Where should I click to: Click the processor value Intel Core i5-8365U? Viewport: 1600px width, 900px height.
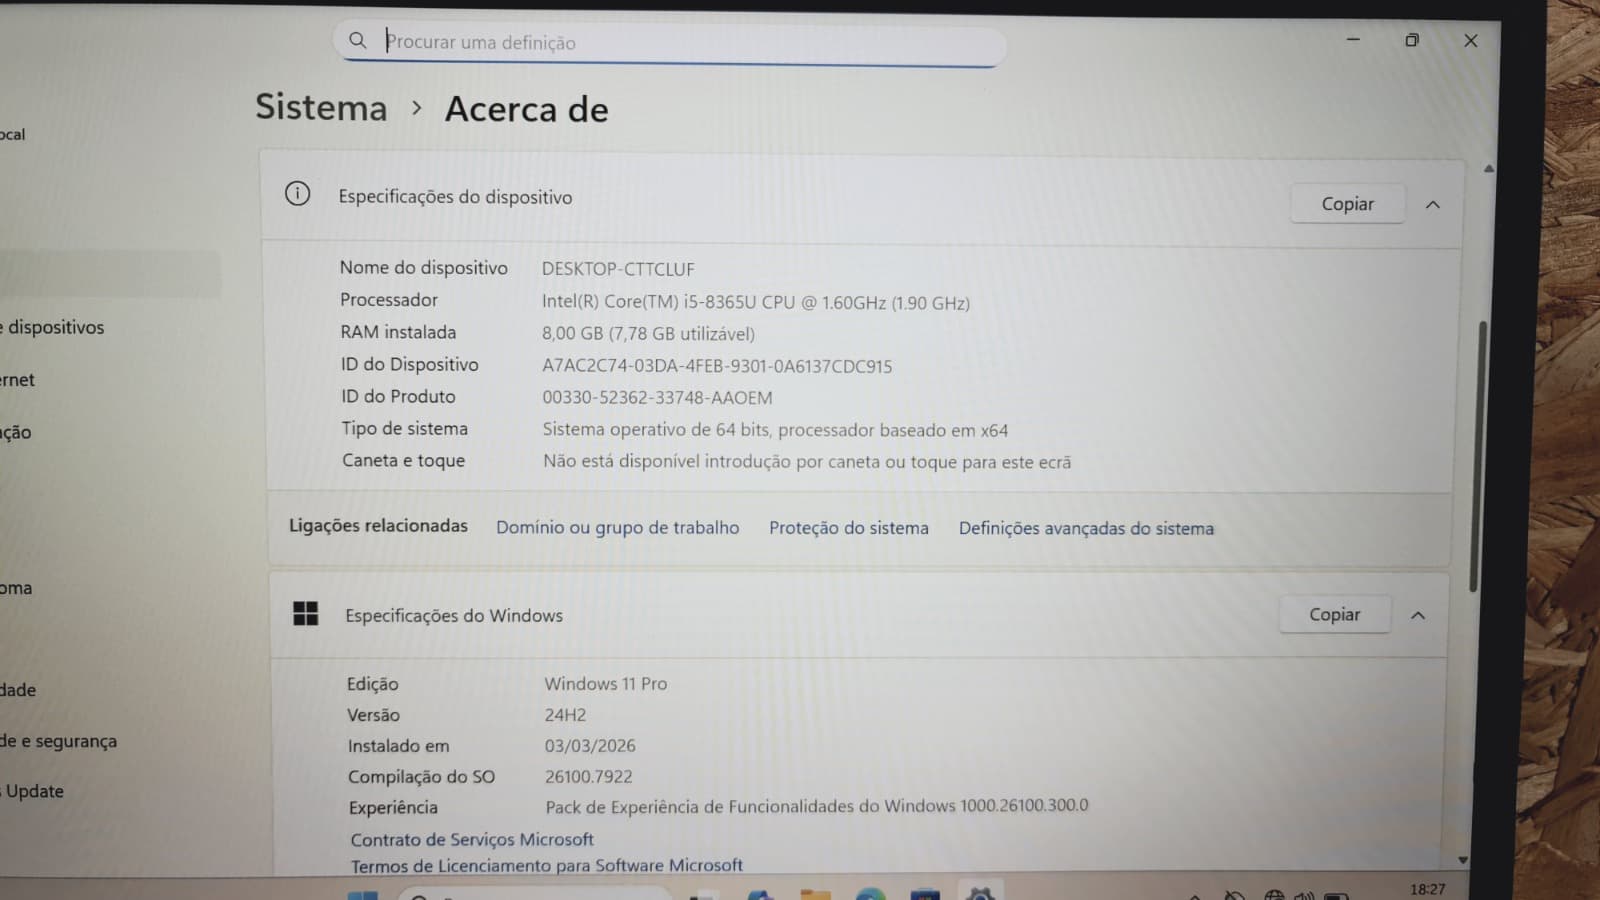click(x=756, y=302)
